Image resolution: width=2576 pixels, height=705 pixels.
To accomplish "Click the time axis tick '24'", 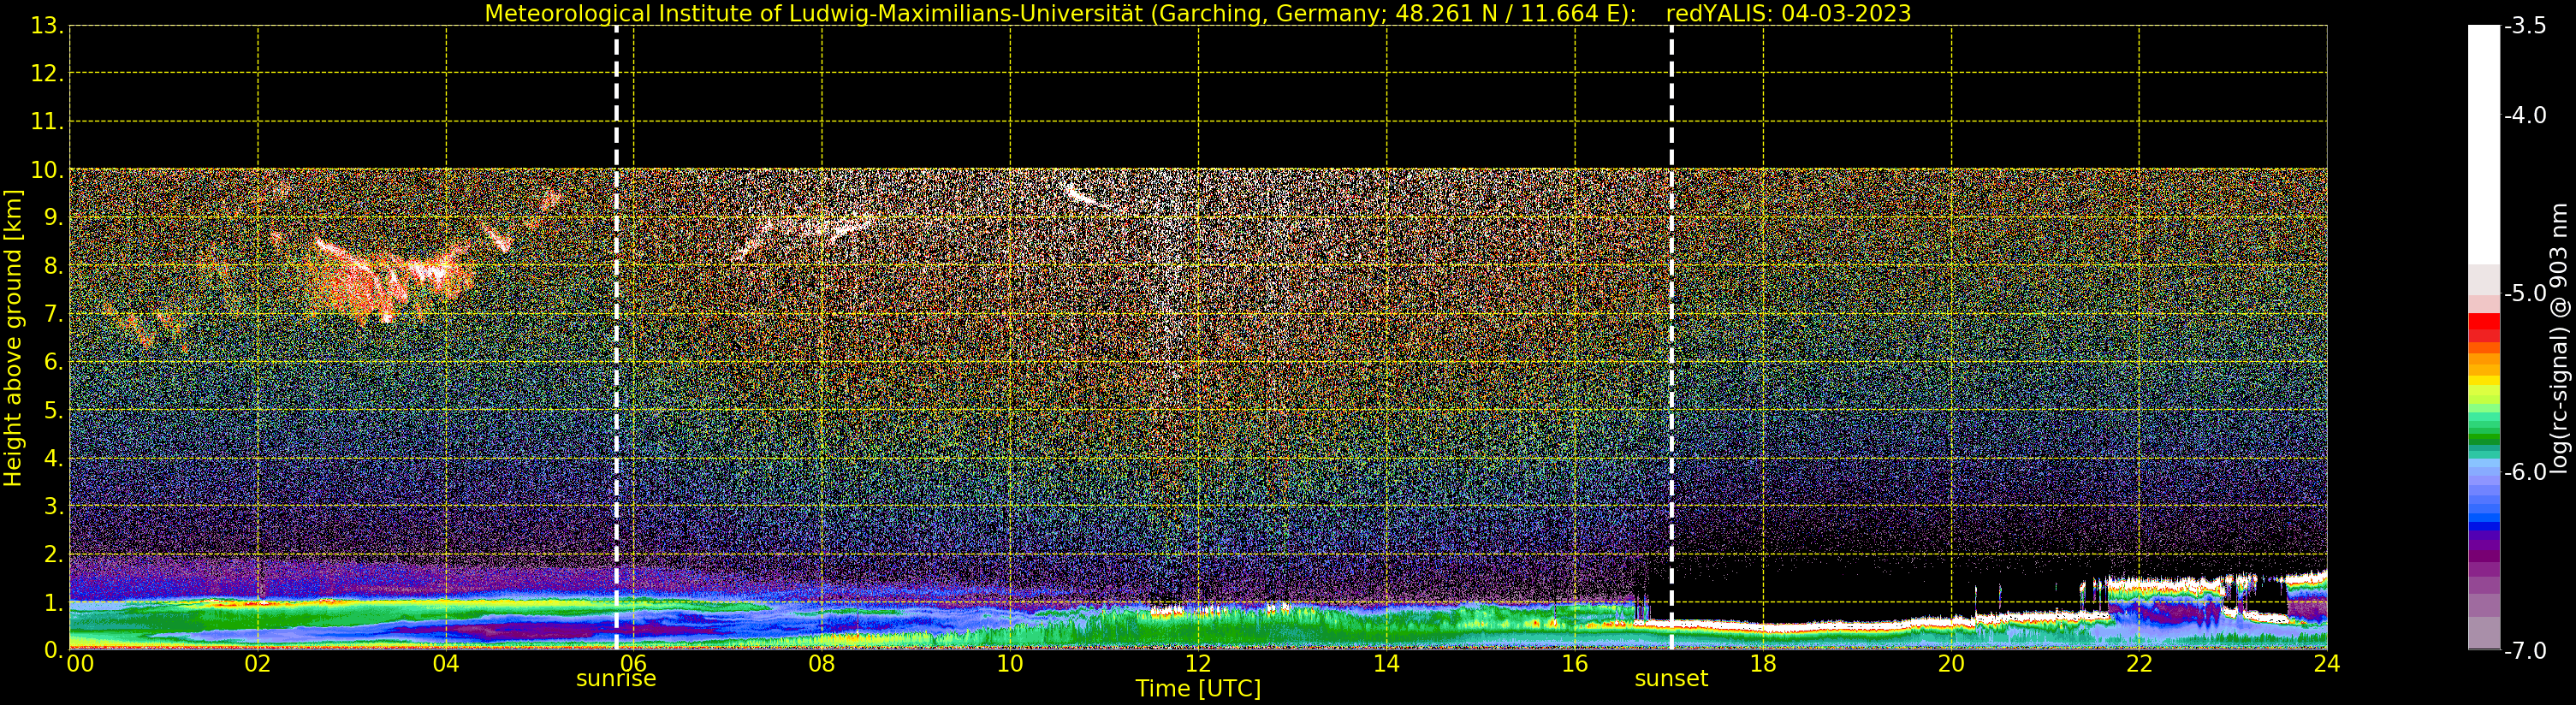I will coord(2327,664).
